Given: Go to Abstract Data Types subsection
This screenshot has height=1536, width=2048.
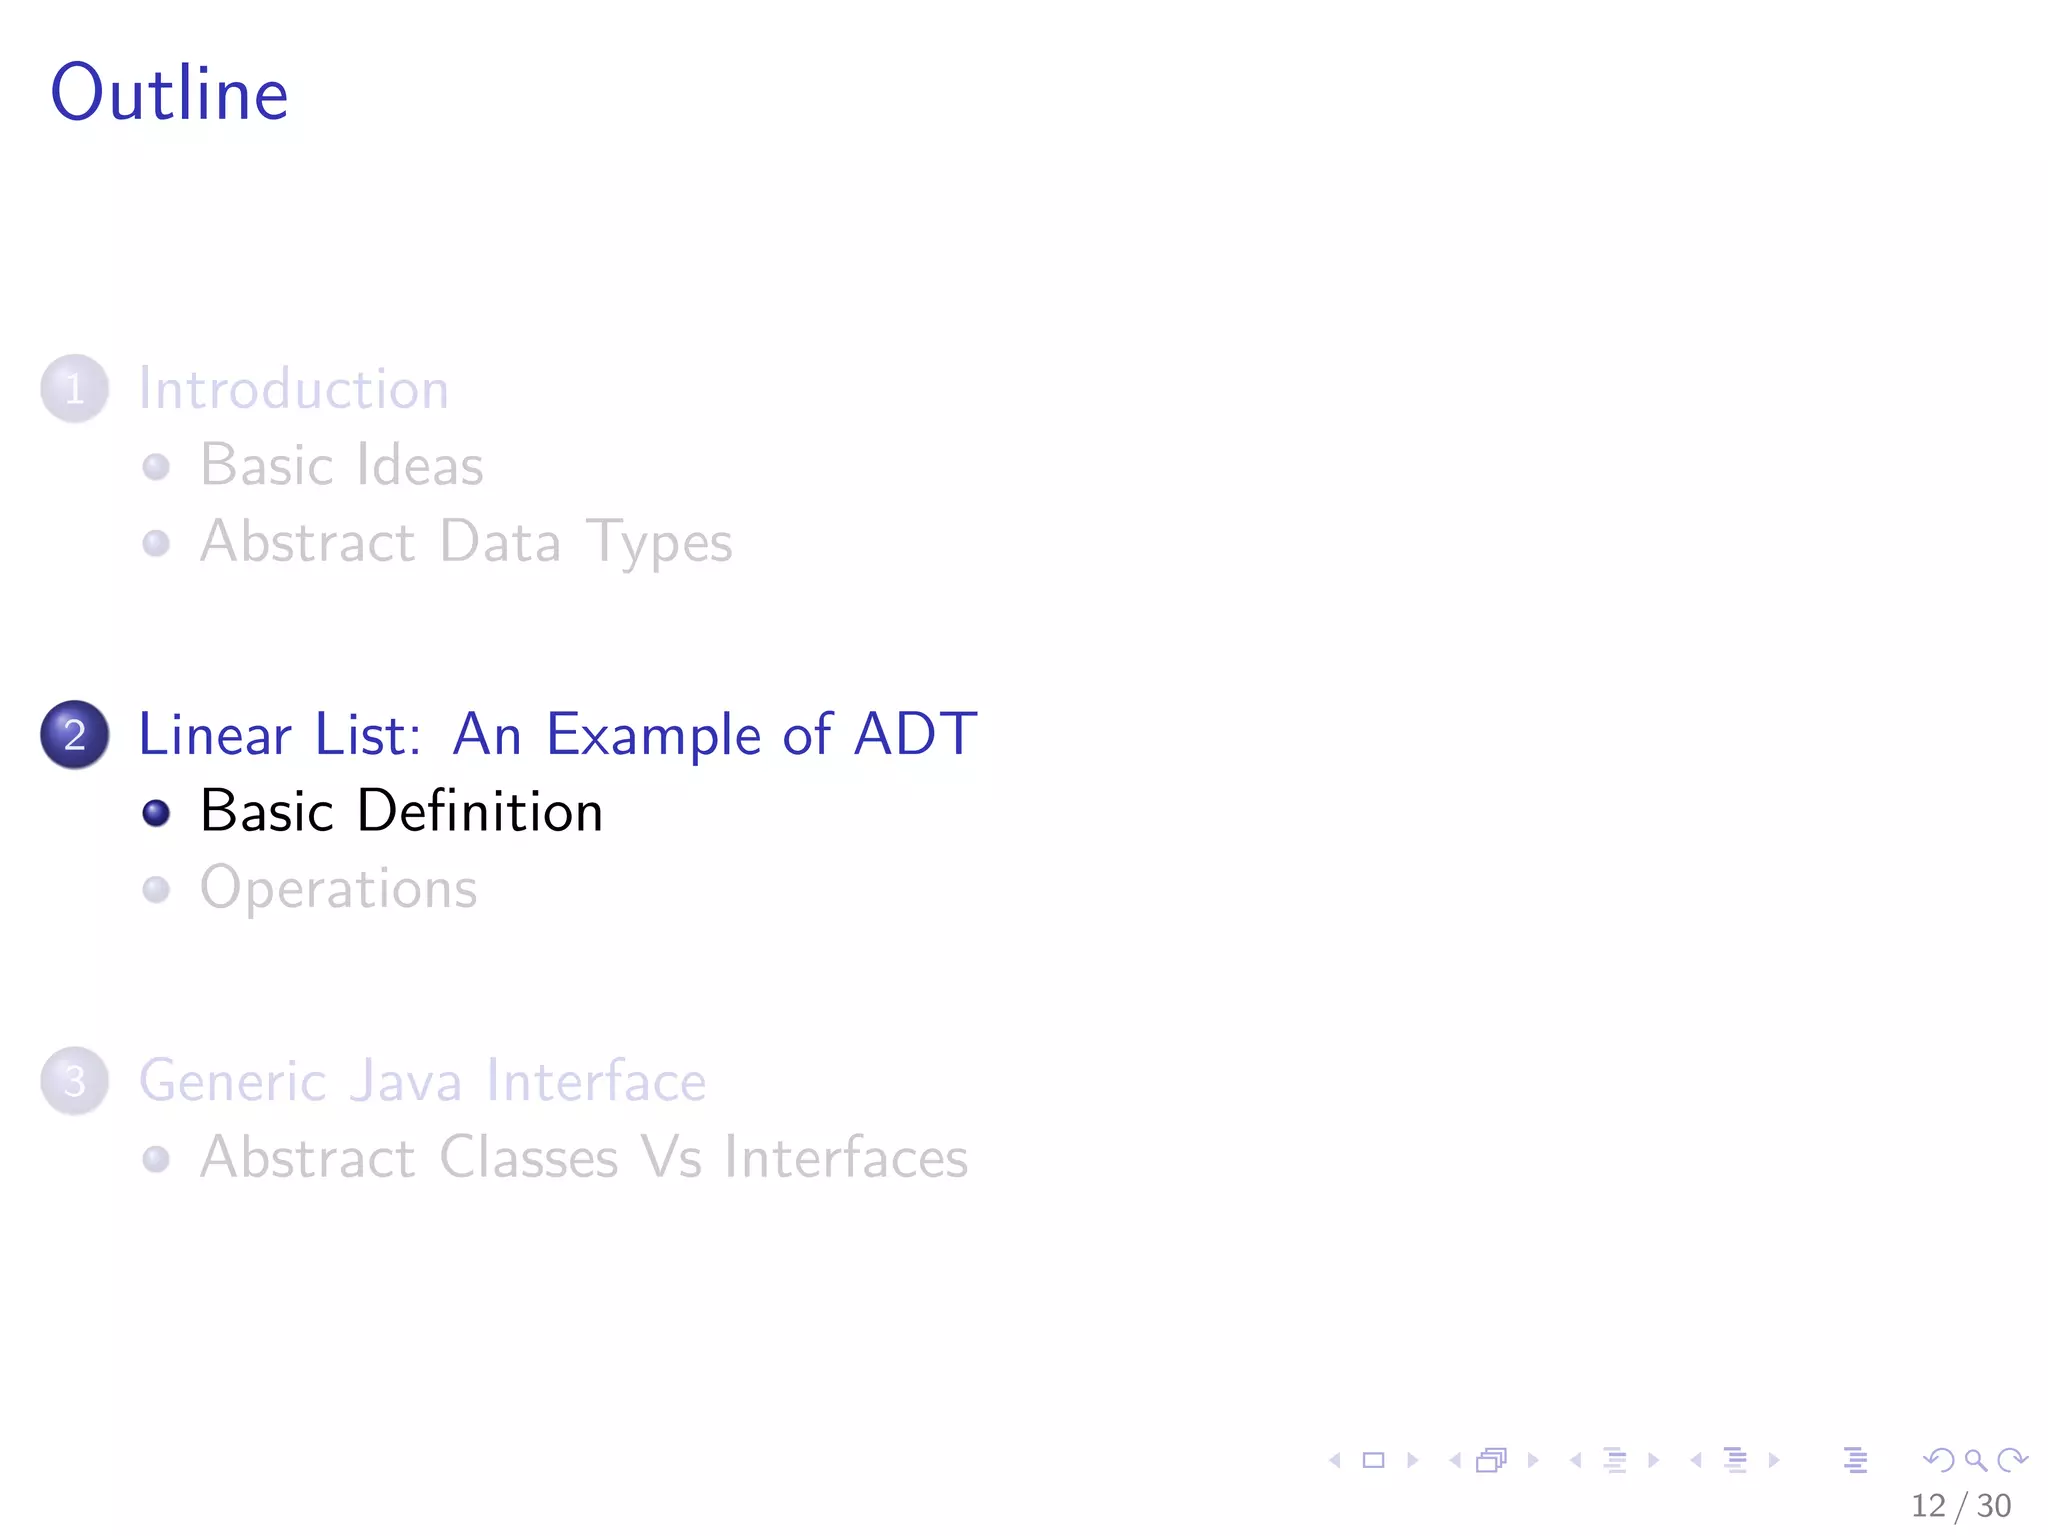Looking at the screenshot, I should pos(465,542).
